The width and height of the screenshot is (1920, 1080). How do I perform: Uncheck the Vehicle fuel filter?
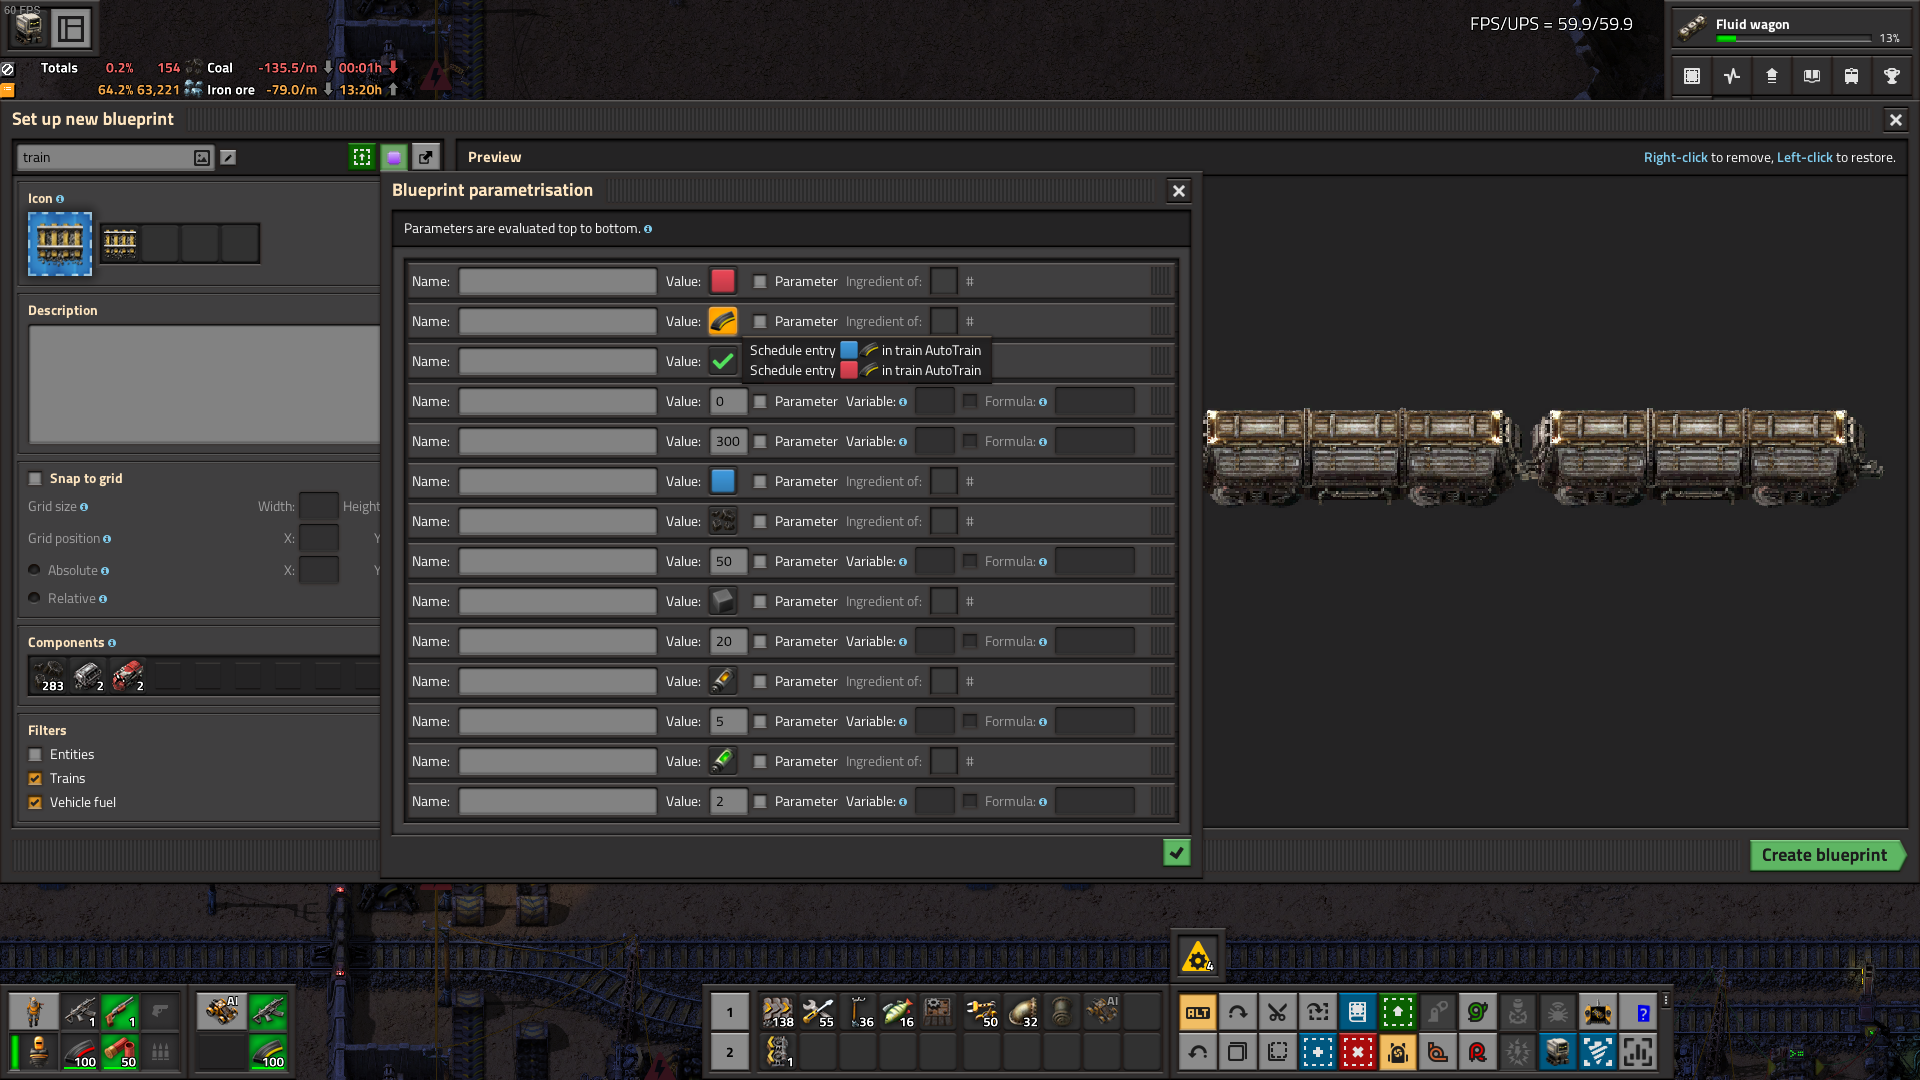pyautogui.click(x=35, y=803)
